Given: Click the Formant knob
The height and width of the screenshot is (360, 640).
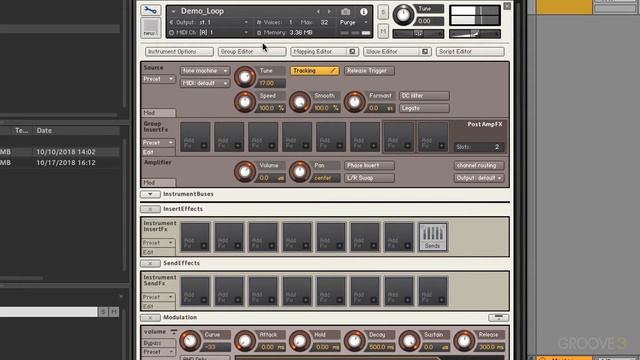Looking at the screenshot, I should click(x=354, y=102).
